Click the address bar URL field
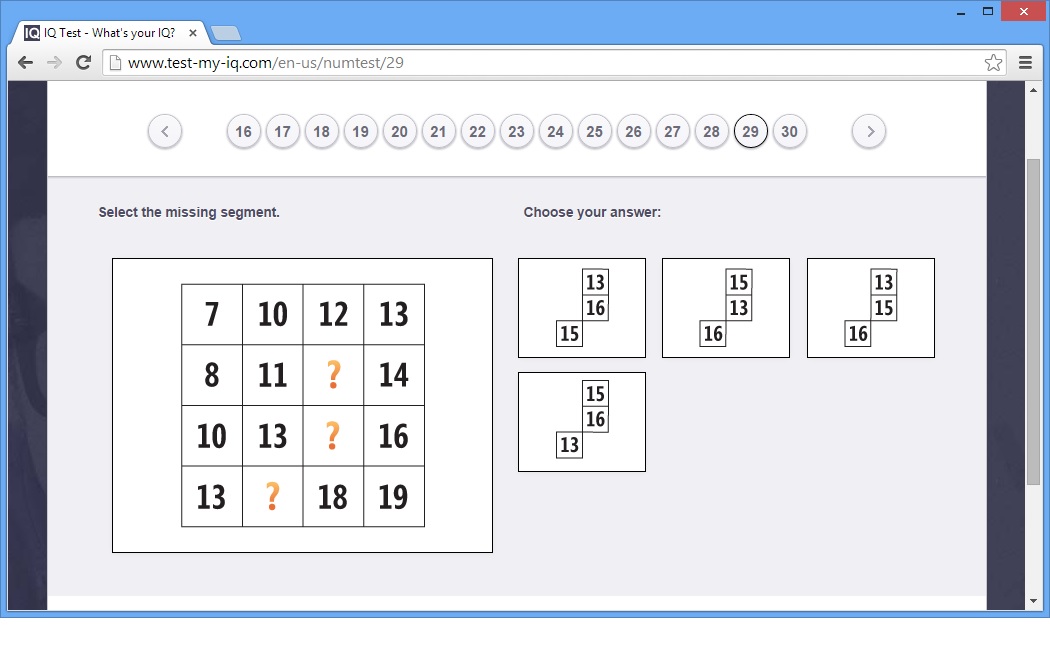The height and width of the screenshot is (672, 1050). (x=554, y=63)
